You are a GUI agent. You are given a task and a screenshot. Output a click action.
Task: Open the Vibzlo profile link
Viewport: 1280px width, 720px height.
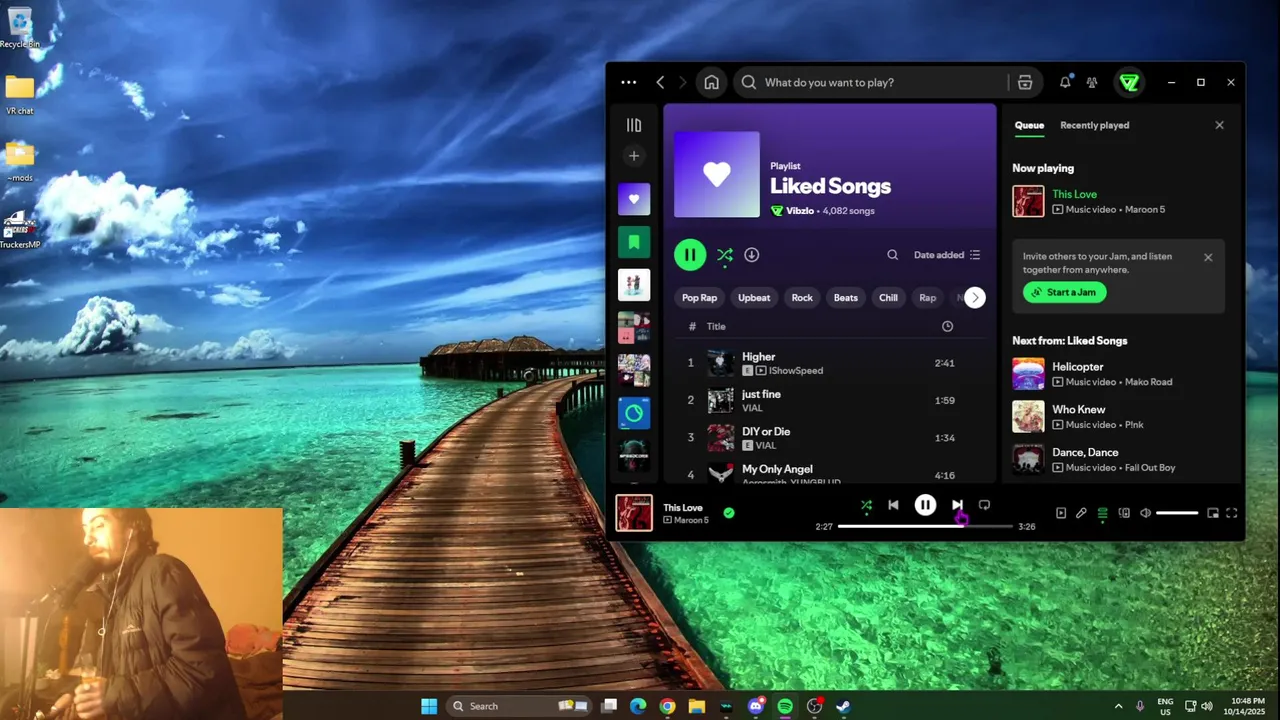(800, 211)
